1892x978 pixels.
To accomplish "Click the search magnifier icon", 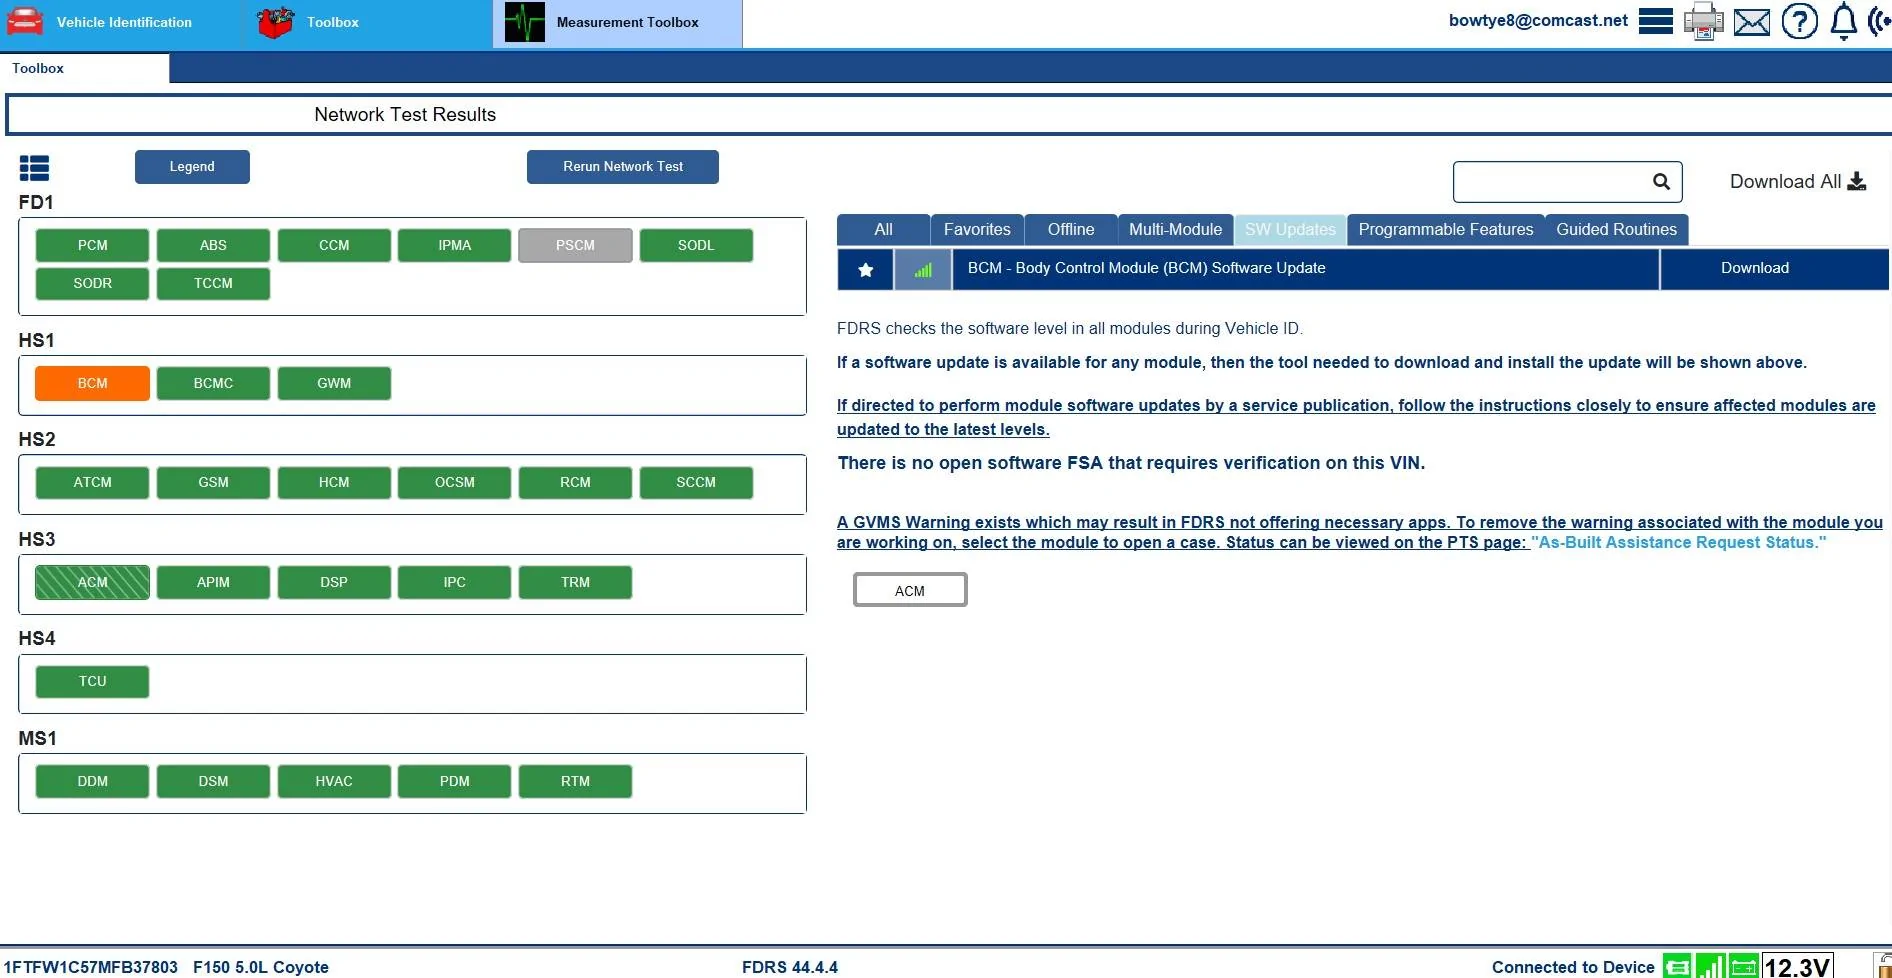I will [x=1661, y=181].
